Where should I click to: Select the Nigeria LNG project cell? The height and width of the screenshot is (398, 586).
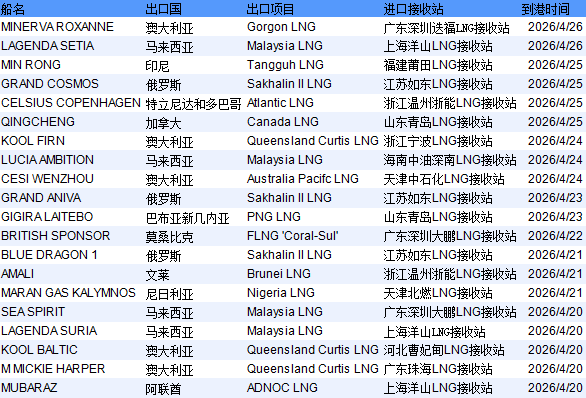pos(281,293)
